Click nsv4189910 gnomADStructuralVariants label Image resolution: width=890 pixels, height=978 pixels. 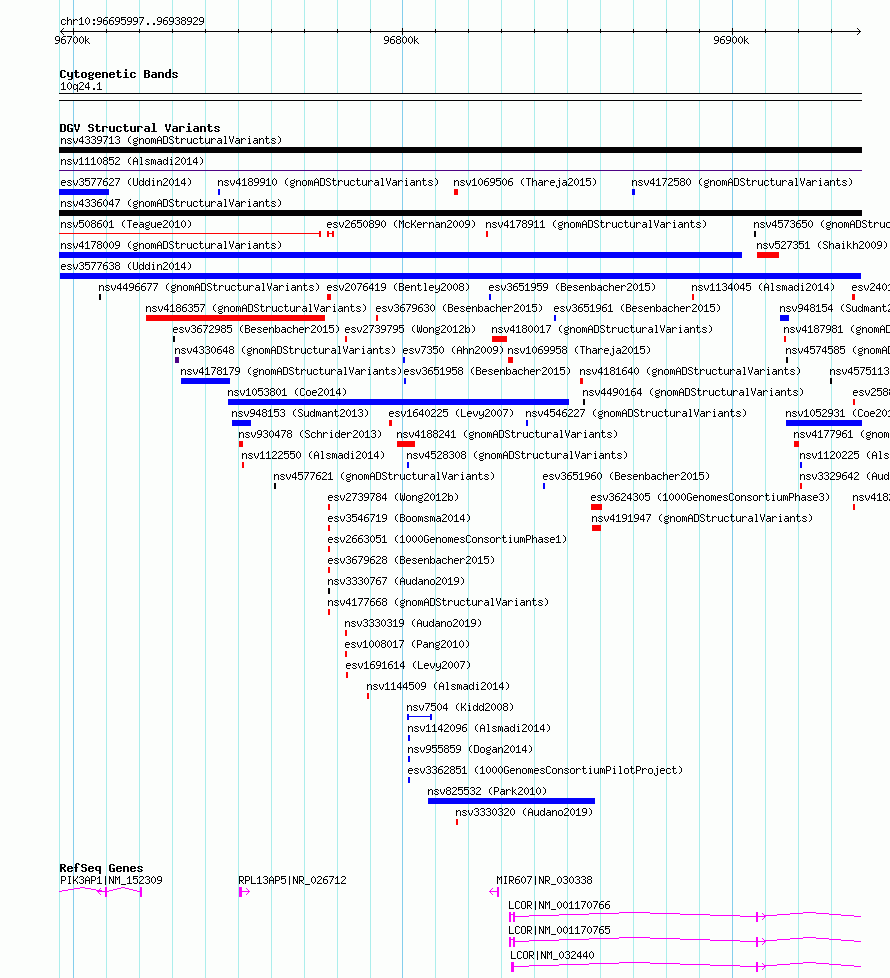pos(328,182)
